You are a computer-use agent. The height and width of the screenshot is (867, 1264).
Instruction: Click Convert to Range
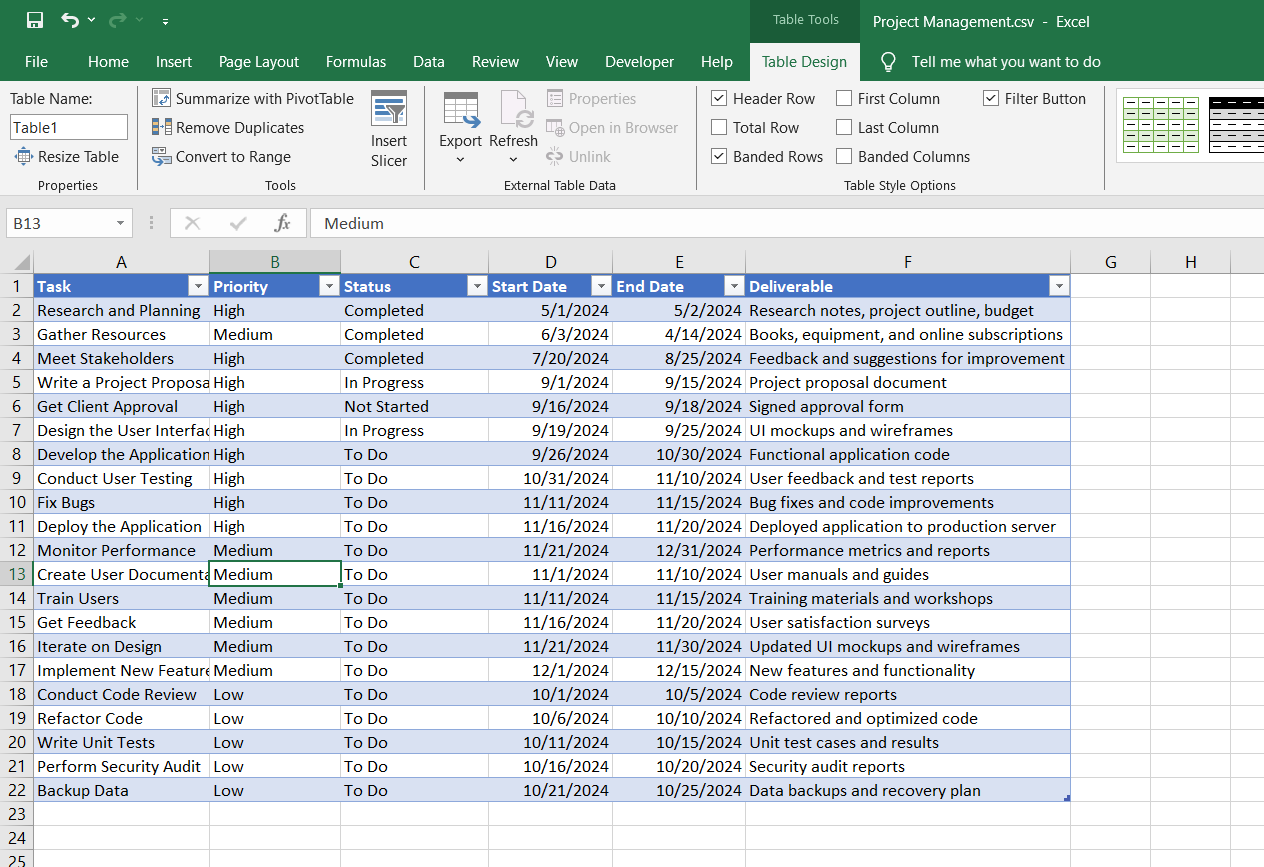point(221,156)
